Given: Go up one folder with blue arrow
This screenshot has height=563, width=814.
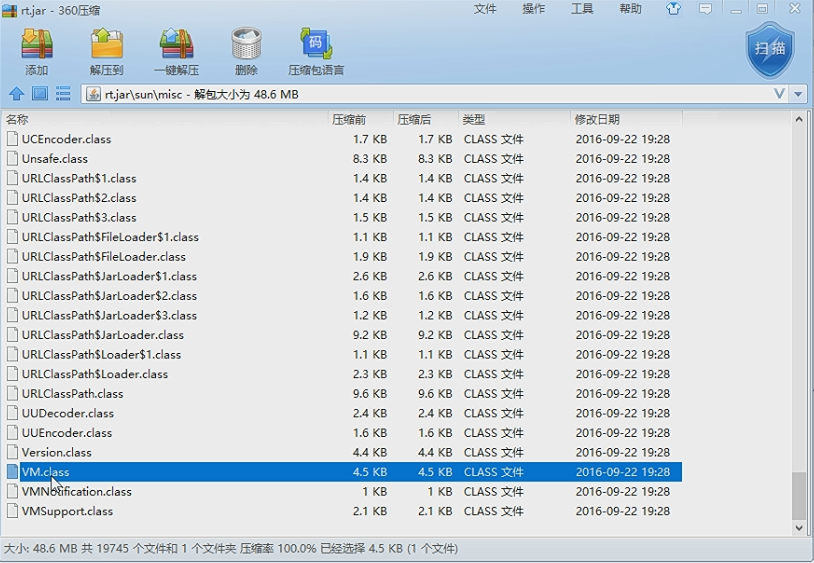Looking at the screenshot, I should pyautogui.click(x=17, y=94).
